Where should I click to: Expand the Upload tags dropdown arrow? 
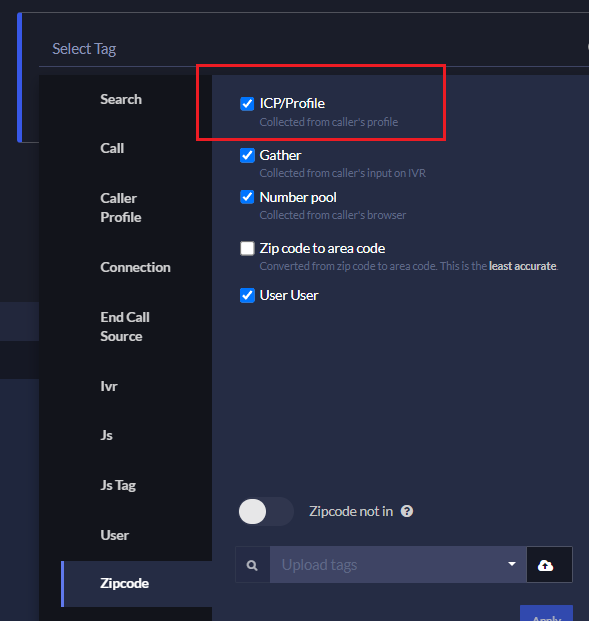click(x=512, y=564)
